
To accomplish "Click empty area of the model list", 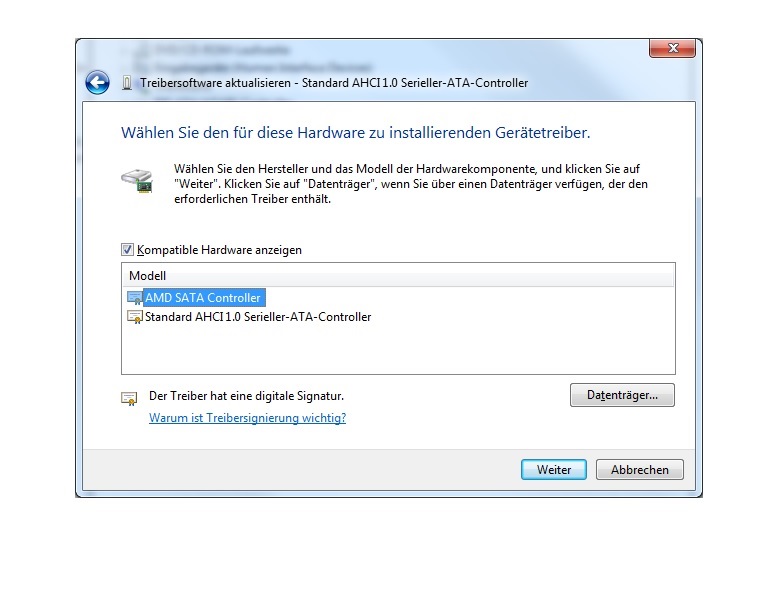I will [398, 350].
